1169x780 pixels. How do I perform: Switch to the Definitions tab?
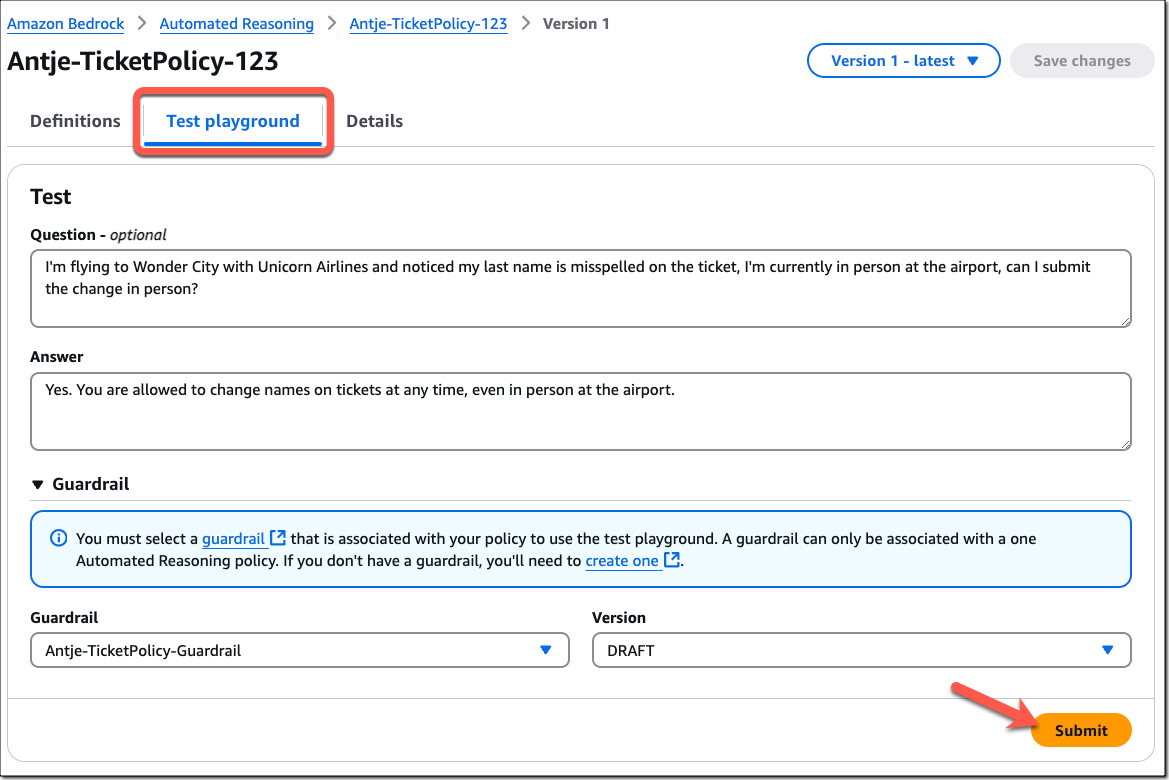[75, 121]
